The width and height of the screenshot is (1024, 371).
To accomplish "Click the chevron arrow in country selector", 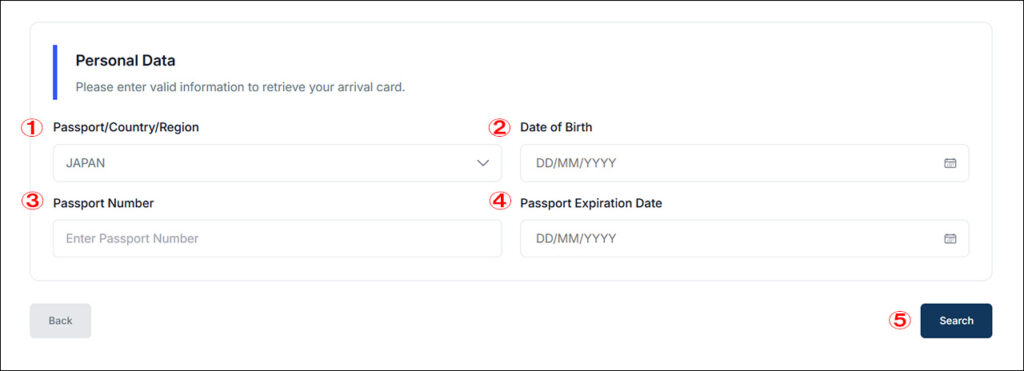I will pos(483,163).
